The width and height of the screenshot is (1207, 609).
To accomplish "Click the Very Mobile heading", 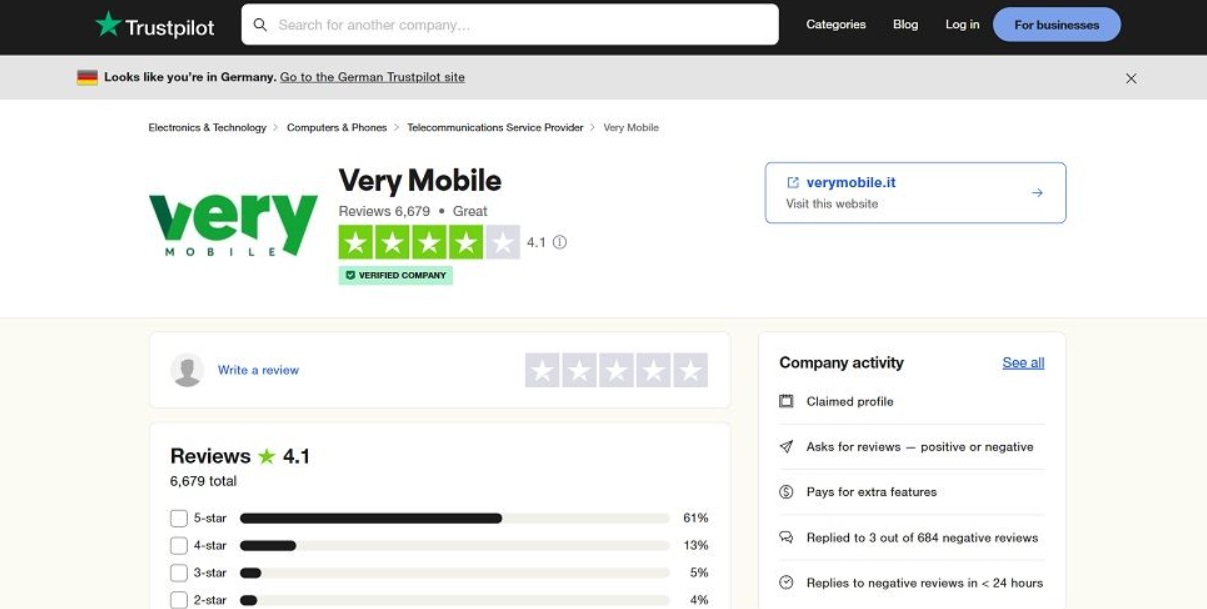I will [420, 180].
